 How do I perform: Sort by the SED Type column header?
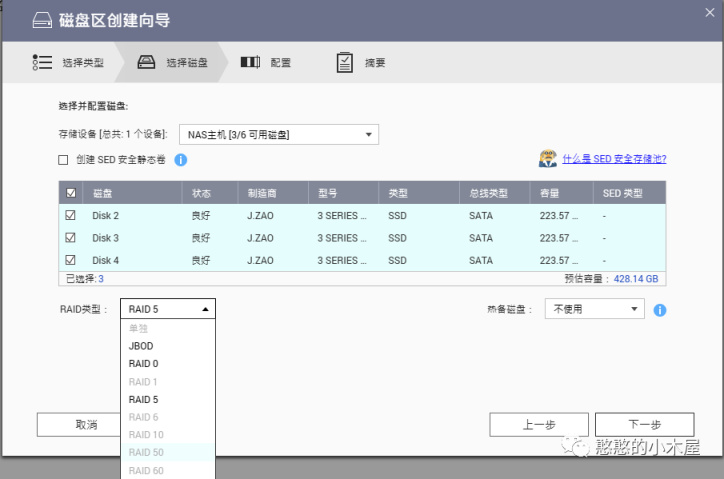click(x=629, y=193)
